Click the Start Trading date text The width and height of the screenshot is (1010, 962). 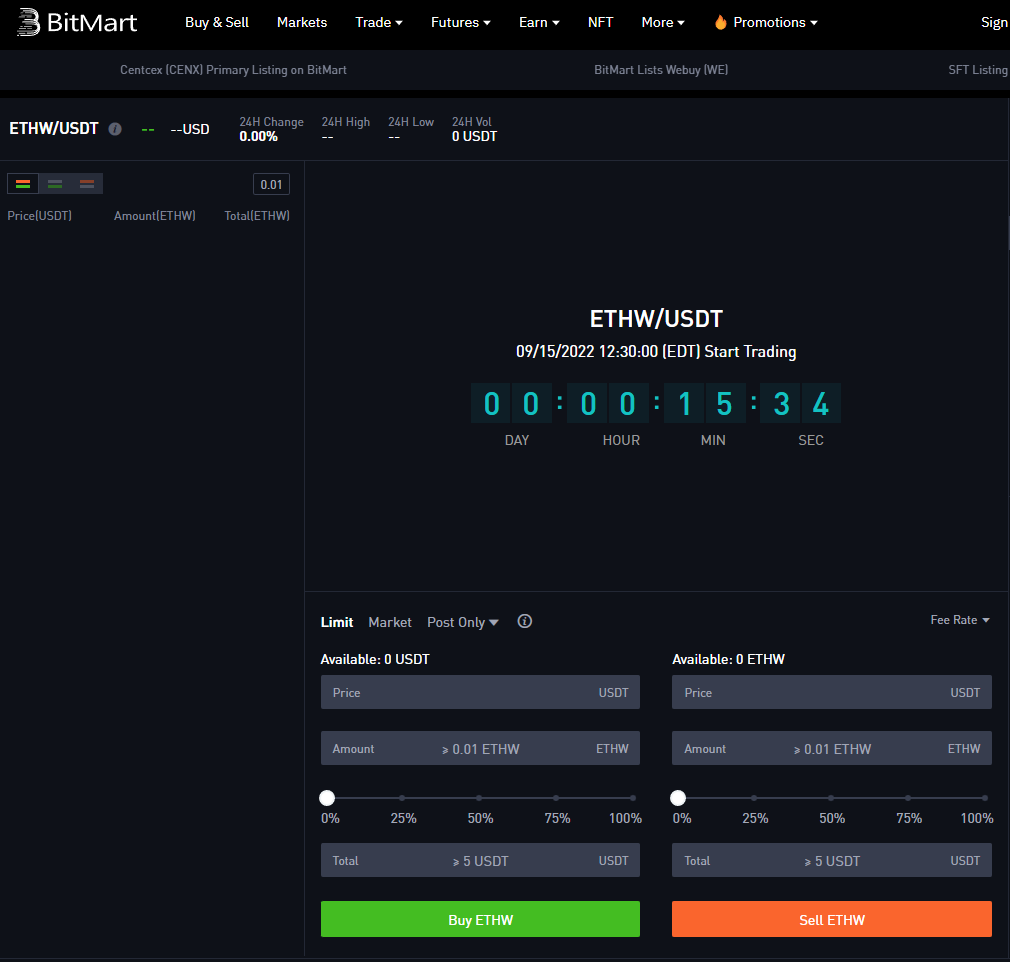[x=656, y=352]
